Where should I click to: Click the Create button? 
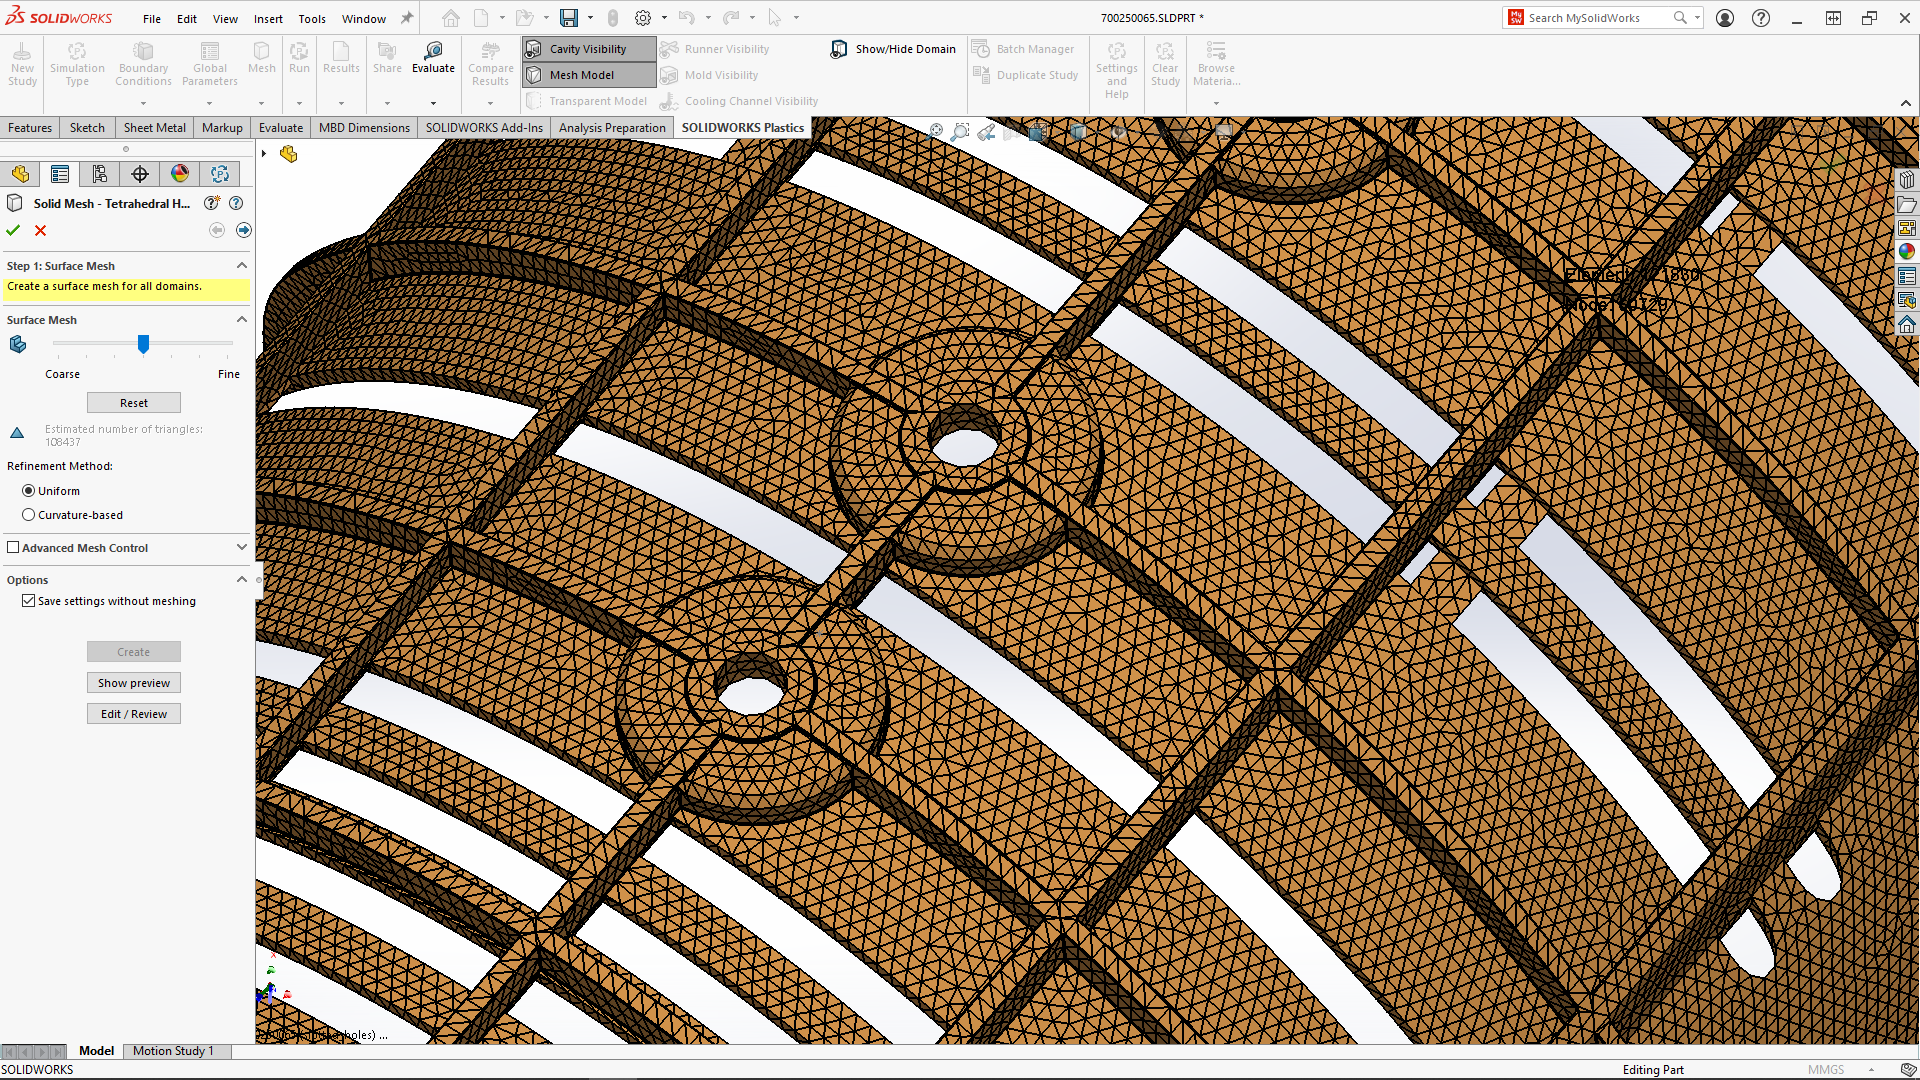point(133,651)
